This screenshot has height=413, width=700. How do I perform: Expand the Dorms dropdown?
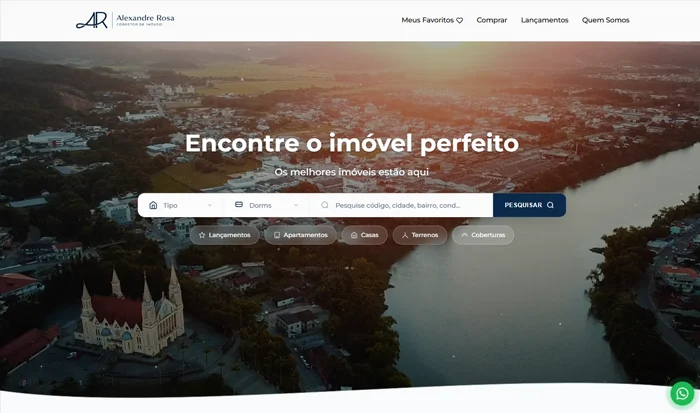(267, 205)
